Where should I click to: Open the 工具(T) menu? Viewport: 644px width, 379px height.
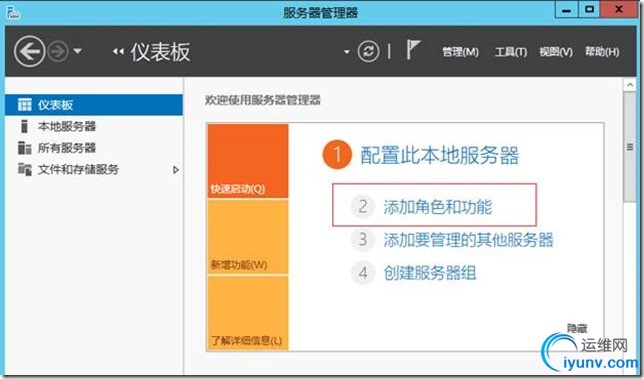pos(511,52)
